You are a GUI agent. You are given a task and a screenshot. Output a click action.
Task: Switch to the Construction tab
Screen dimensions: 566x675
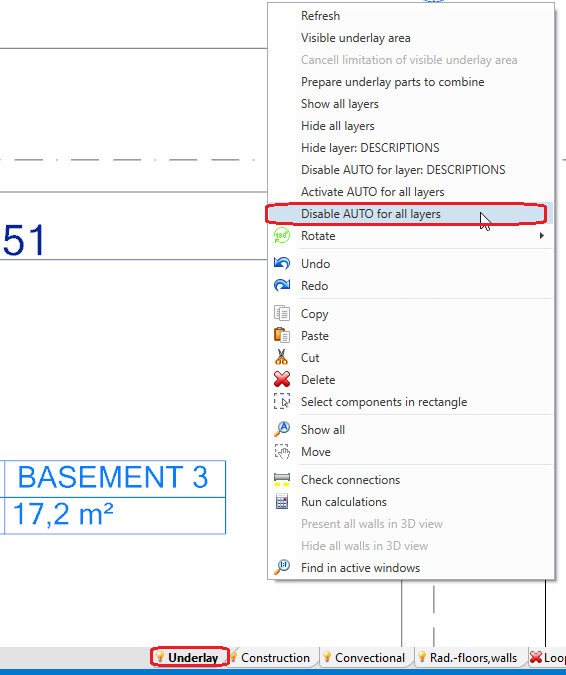point(275,658)
